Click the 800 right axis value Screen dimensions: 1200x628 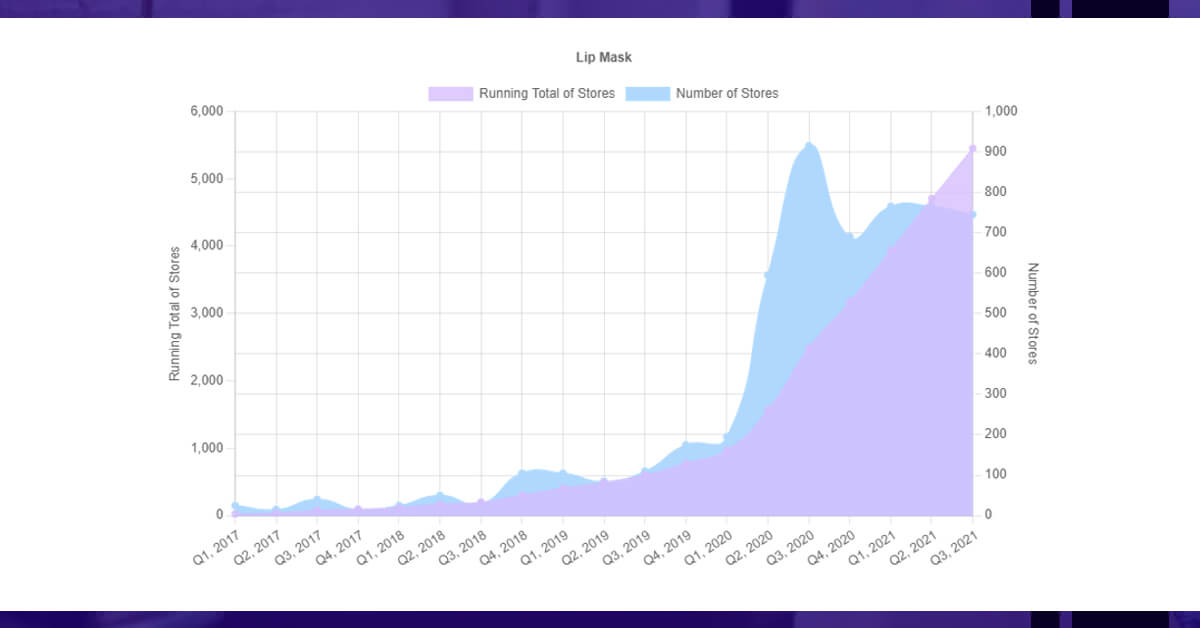tap(997, 192)
